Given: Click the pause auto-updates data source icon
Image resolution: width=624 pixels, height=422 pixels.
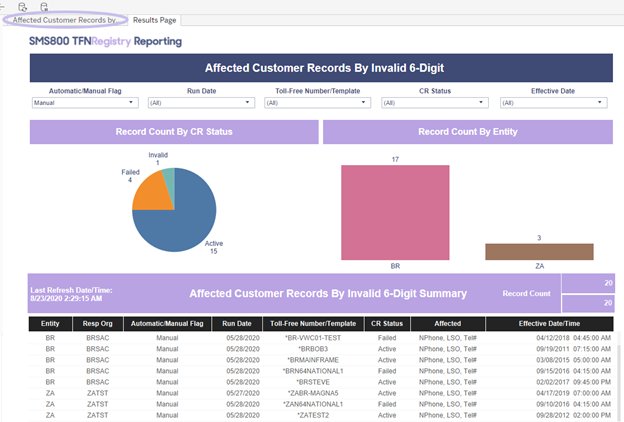Looking at the screenshot, I should pyautogui.click(x=44, y=6).
